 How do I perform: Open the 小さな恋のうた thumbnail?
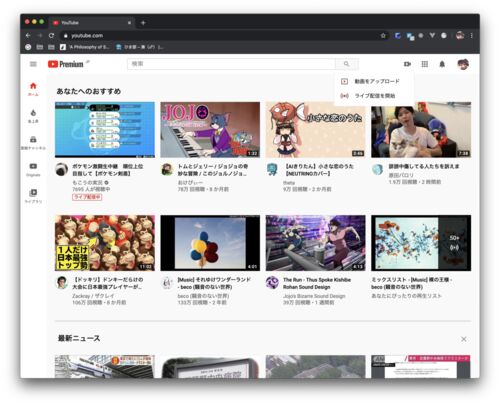point(315,130)
